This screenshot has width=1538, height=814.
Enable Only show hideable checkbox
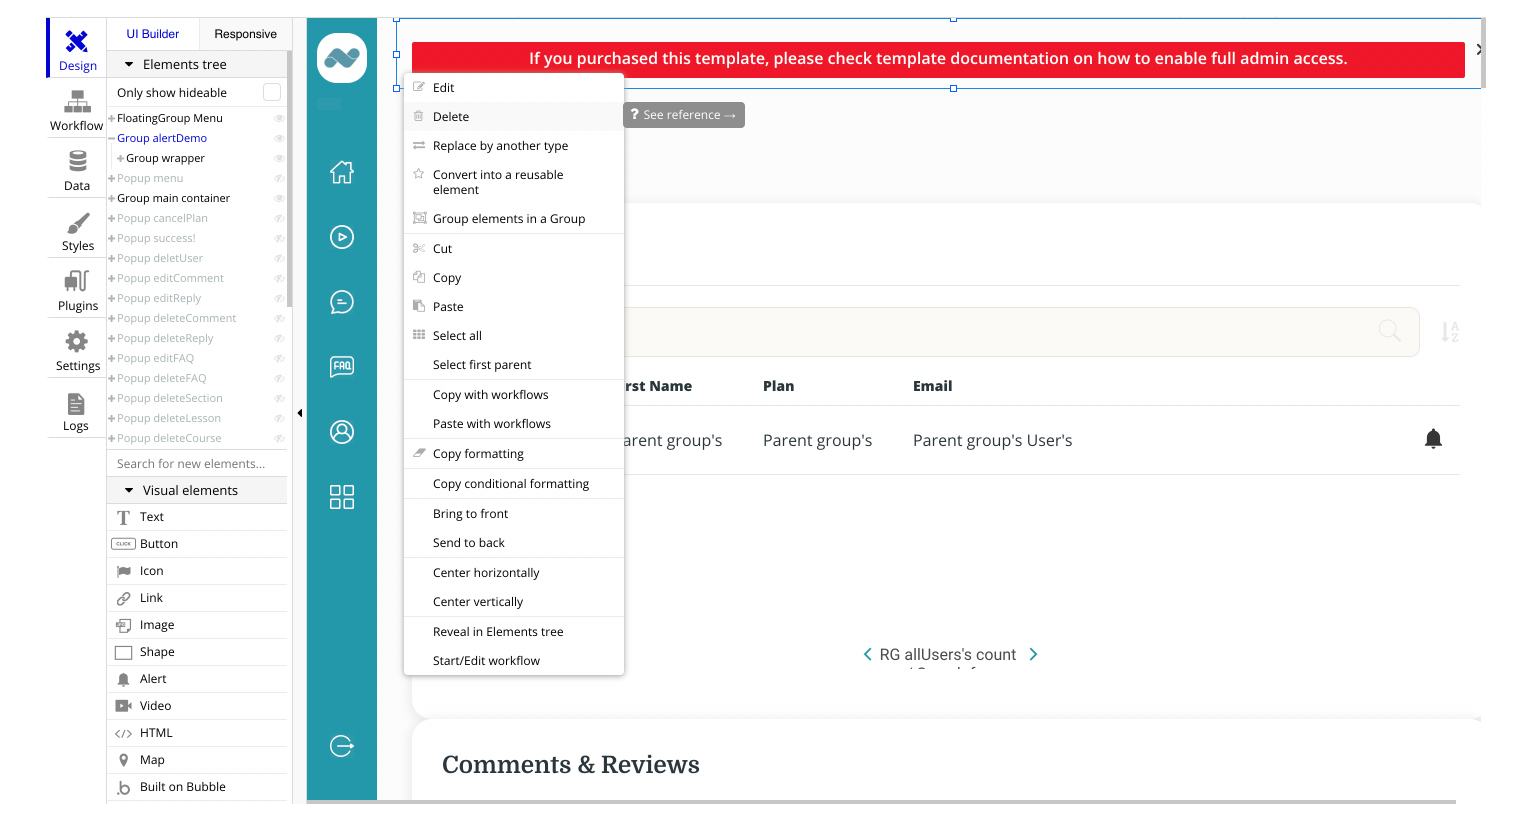click(271, 92)
